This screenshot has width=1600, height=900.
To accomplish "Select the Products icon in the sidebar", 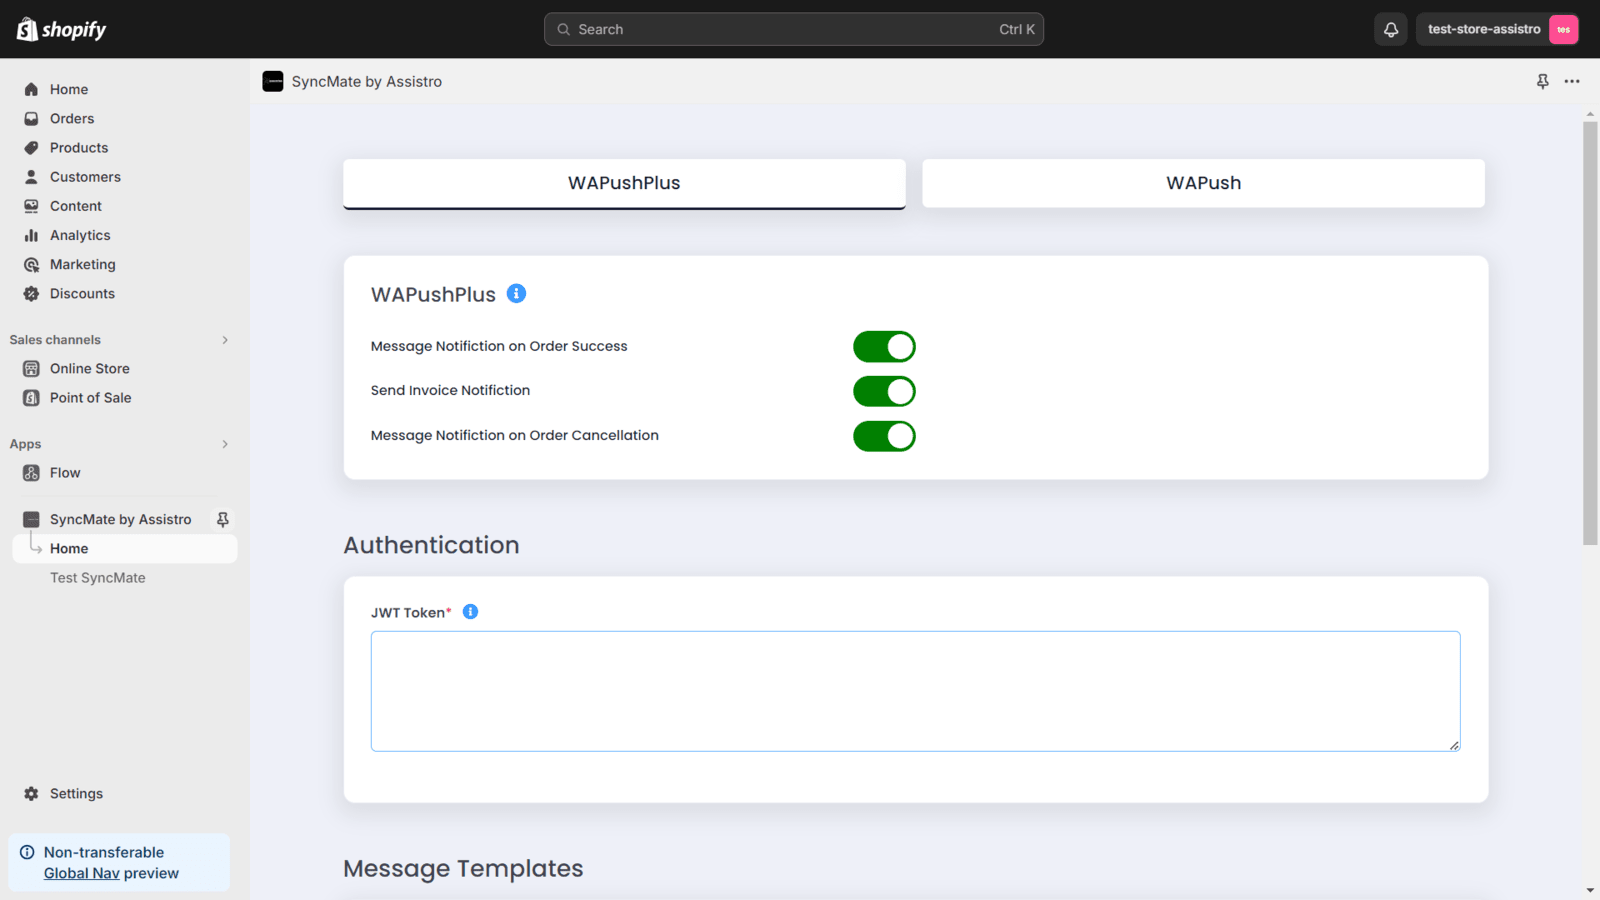I will (31, 147).
